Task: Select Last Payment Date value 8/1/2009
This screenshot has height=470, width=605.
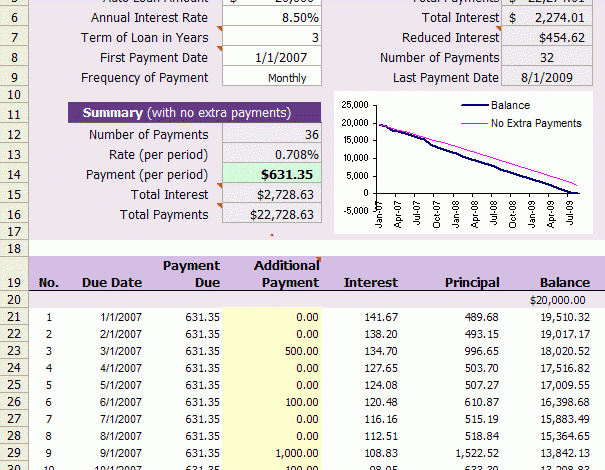Action: (547, 78)
